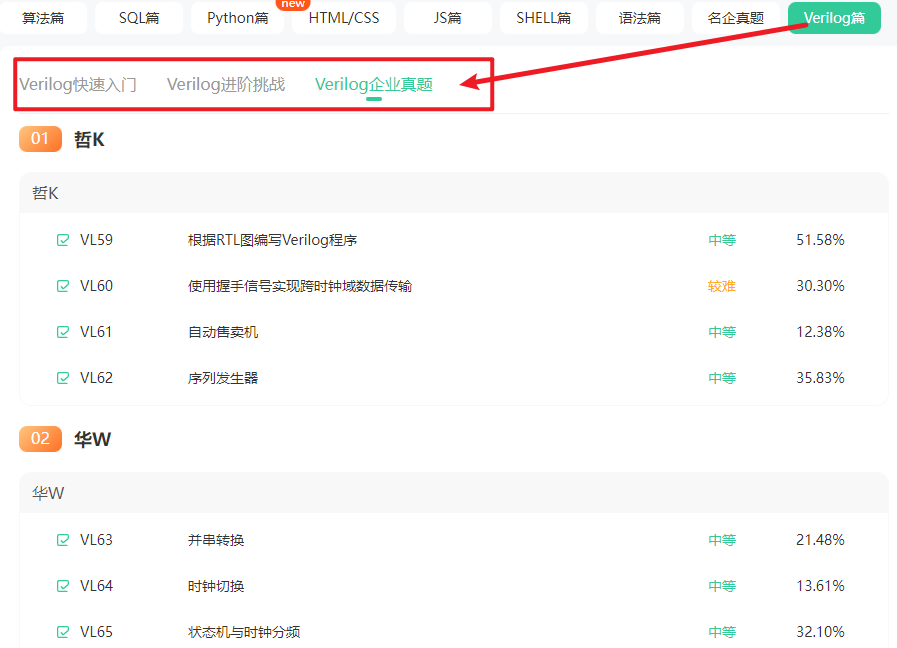Click the VL63 problem number
Viewport: 897px width, 648px height.
click(x=96, y=539)
